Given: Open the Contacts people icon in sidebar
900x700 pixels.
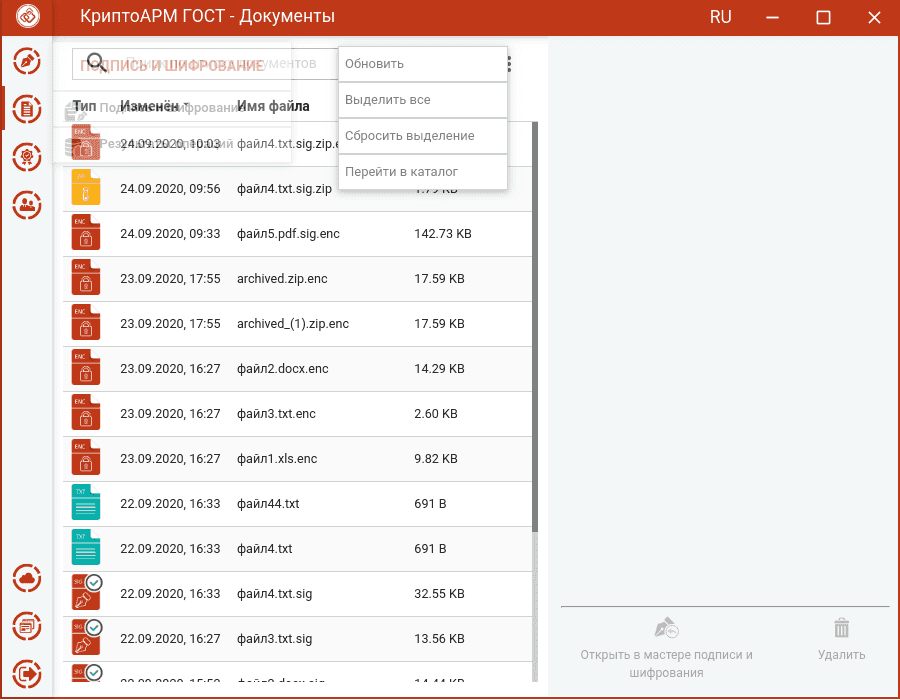Looking at the screenshot, I should [27, 205].
